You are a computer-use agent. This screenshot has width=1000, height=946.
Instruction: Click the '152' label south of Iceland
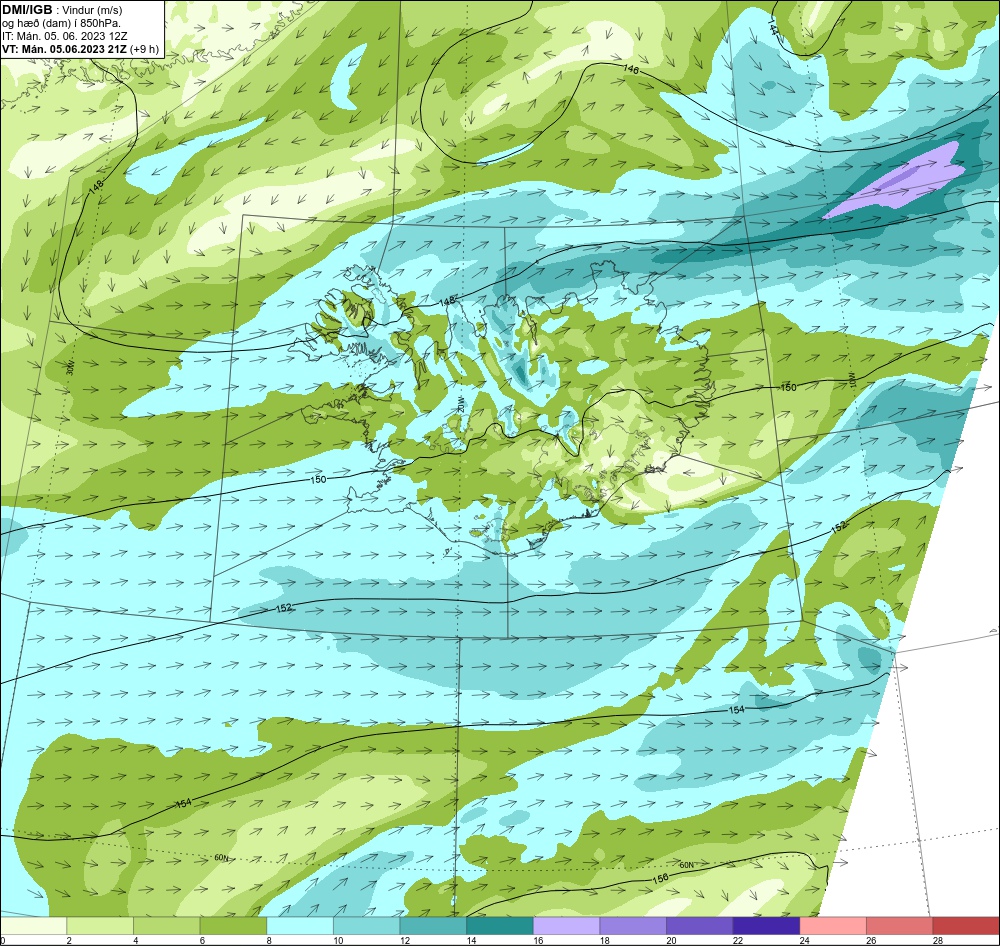(284, 608)
